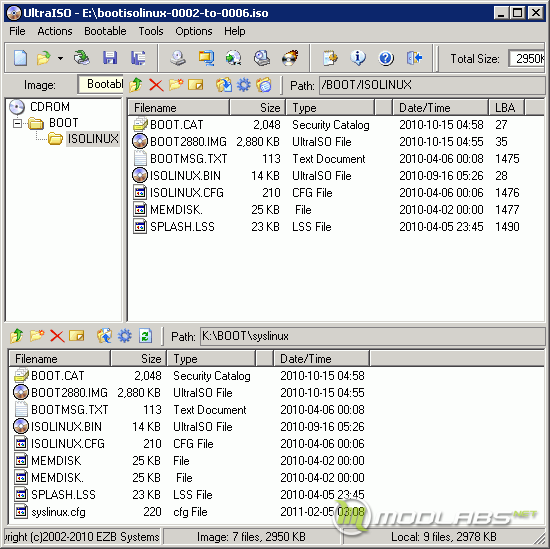The height and width of the screenshot is (549, 550).
Task: Select BOOTMSG.TXT in the image file list
Action: tap(189, 159)
